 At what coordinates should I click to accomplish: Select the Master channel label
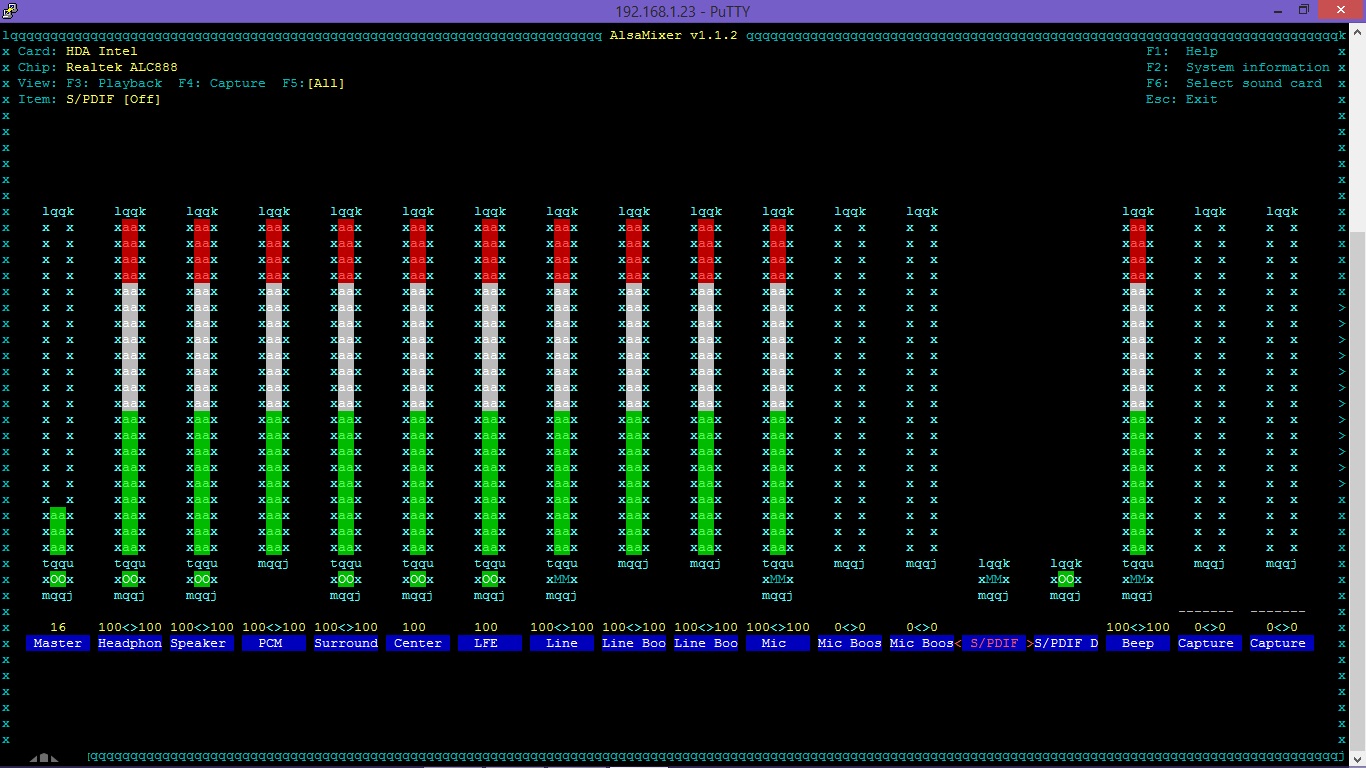click(58, 643)
